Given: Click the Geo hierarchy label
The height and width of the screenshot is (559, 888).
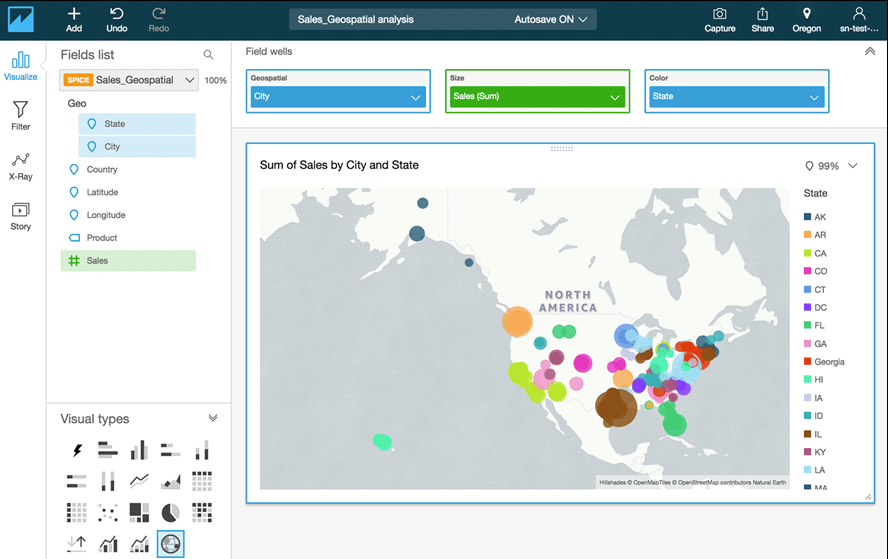Looking at the screenshot, I should pyautogui.click(x=77, y=103).
